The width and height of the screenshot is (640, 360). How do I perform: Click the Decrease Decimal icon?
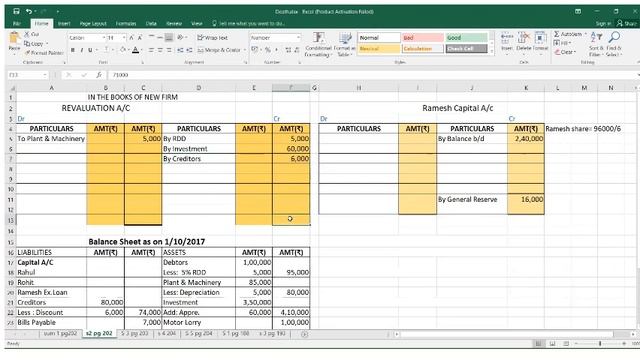[x=297, y=50]
